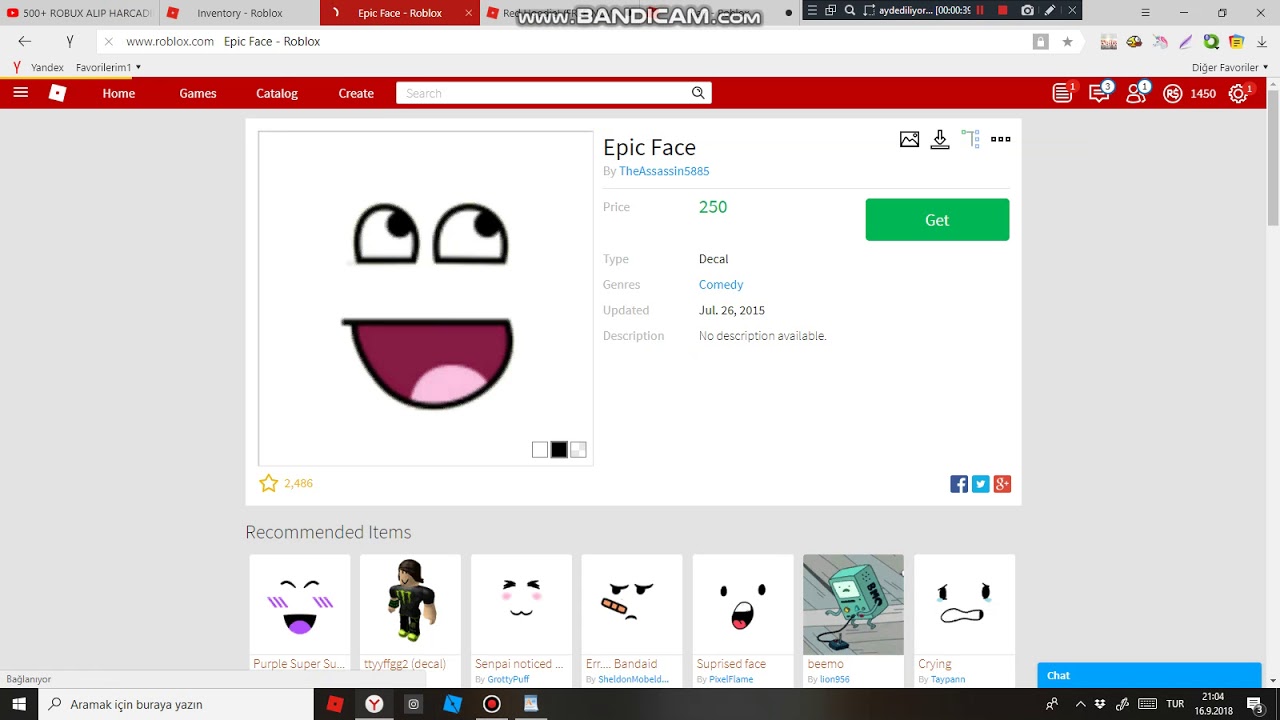Open PixelFlame creator link
1280x720 pixels.
point(731,679)
